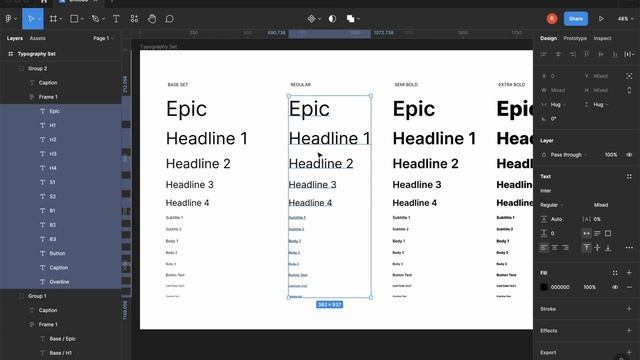The image size is (640, 360).
Task: Click the Align vertical centers icon
Action: [x=601, y=54]
